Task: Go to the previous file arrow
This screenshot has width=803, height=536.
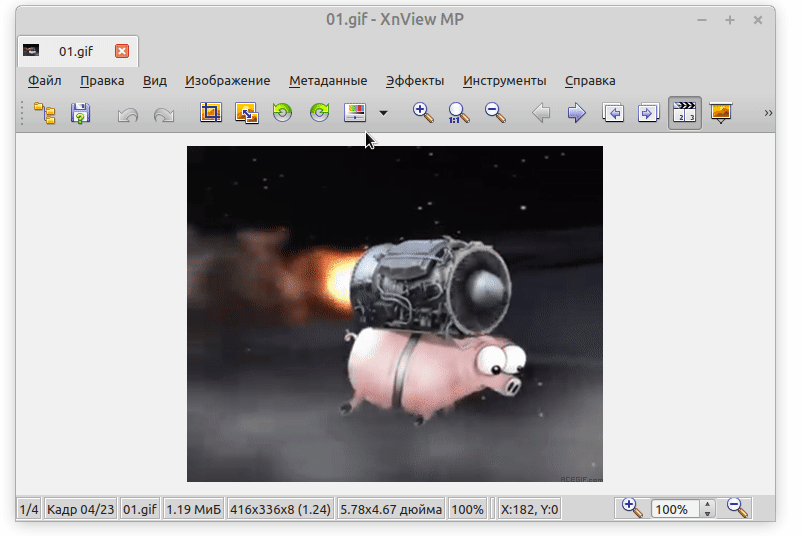Action: 541,113
